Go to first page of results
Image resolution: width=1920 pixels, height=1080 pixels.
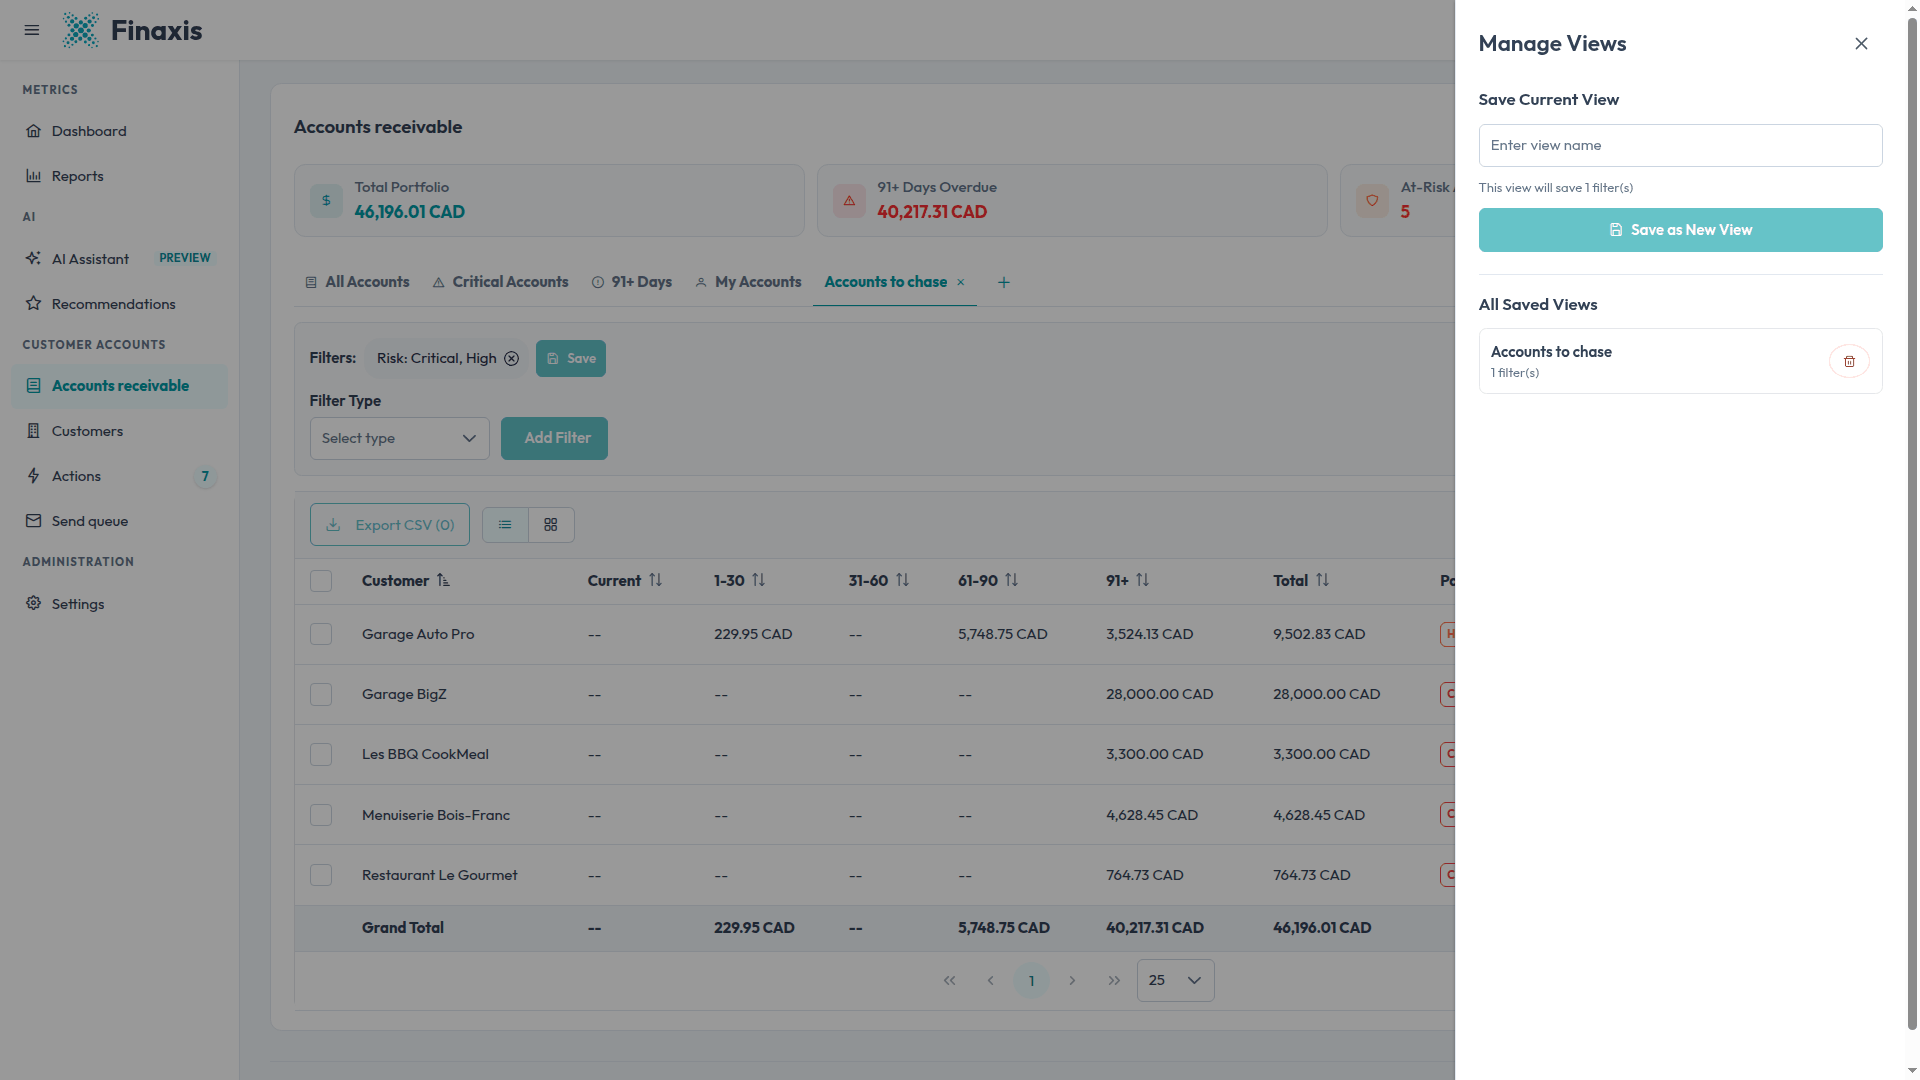tap(949, 981)
